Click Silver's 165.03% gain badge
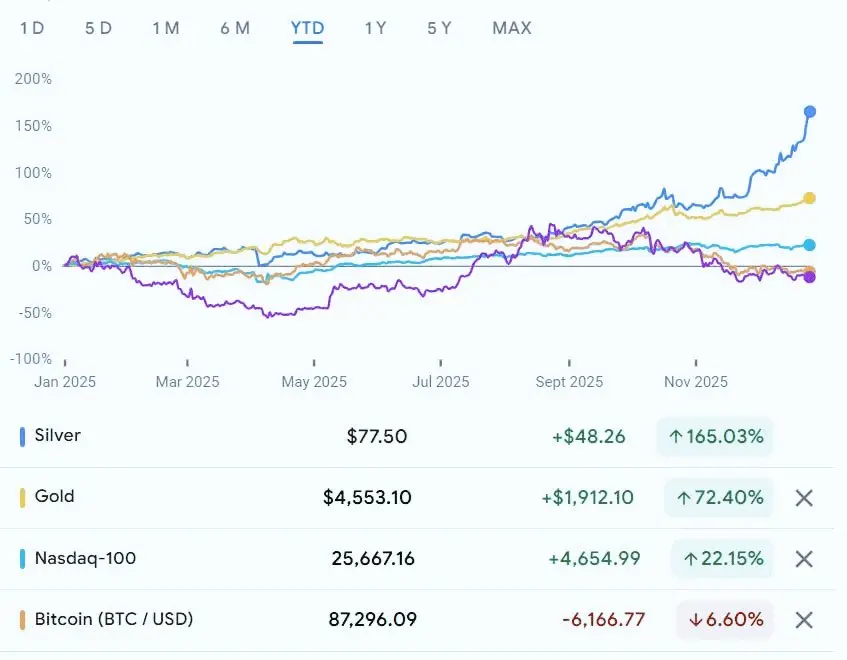The height and width of the screenshot is (660, 847). click(x=715, y=436)
